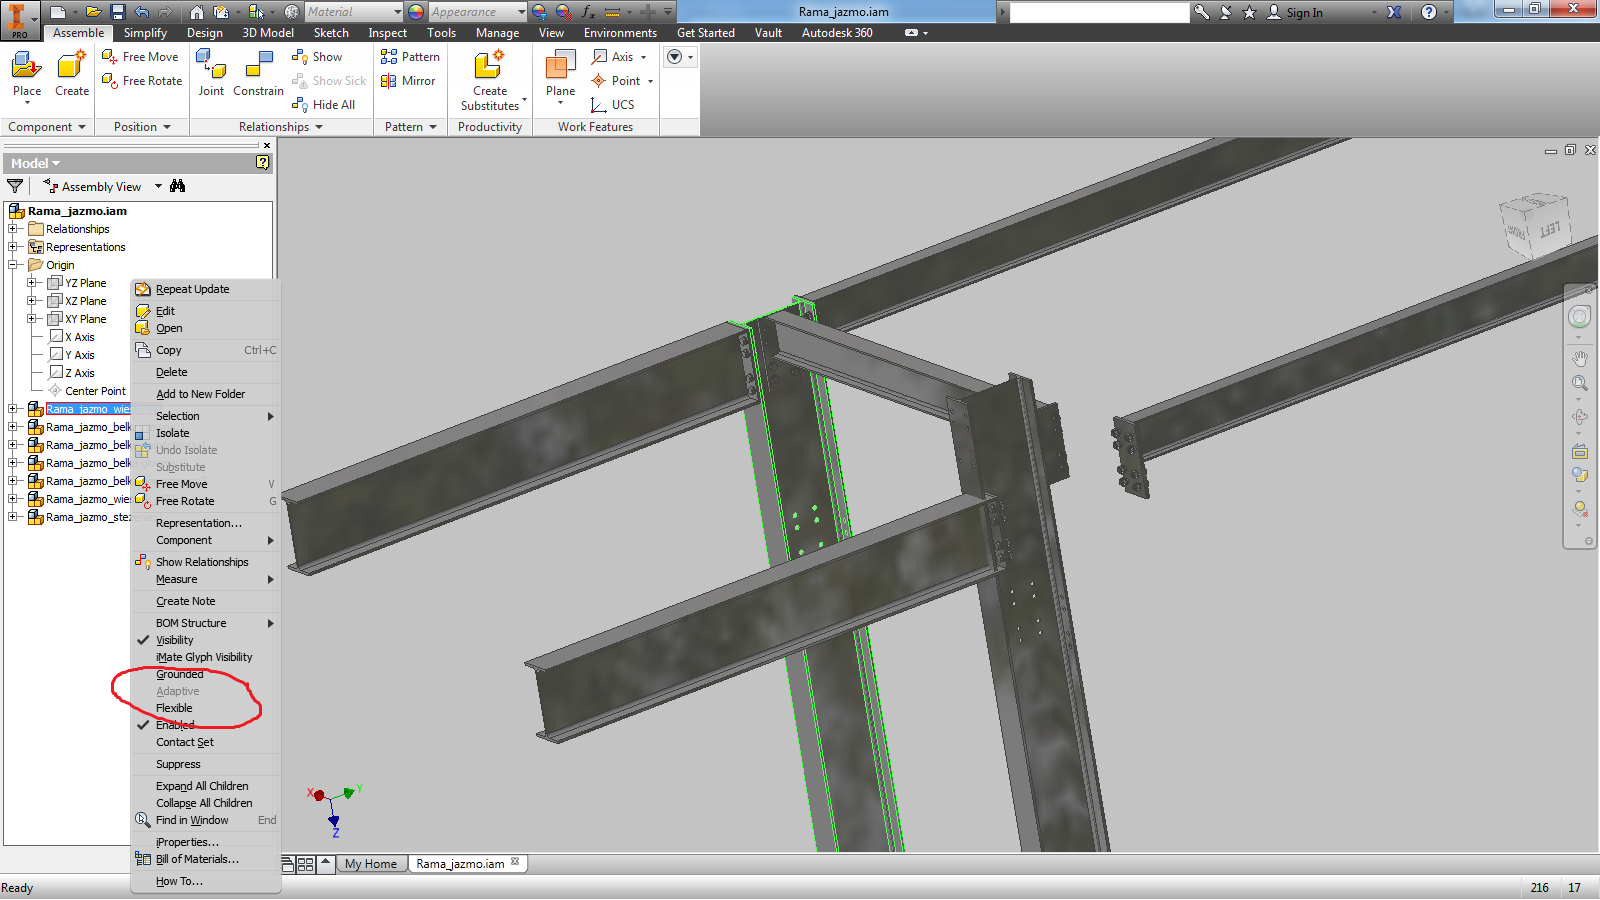
Task: Click the ViewCube in the viewport
Action: click(x=1534, y=228)
